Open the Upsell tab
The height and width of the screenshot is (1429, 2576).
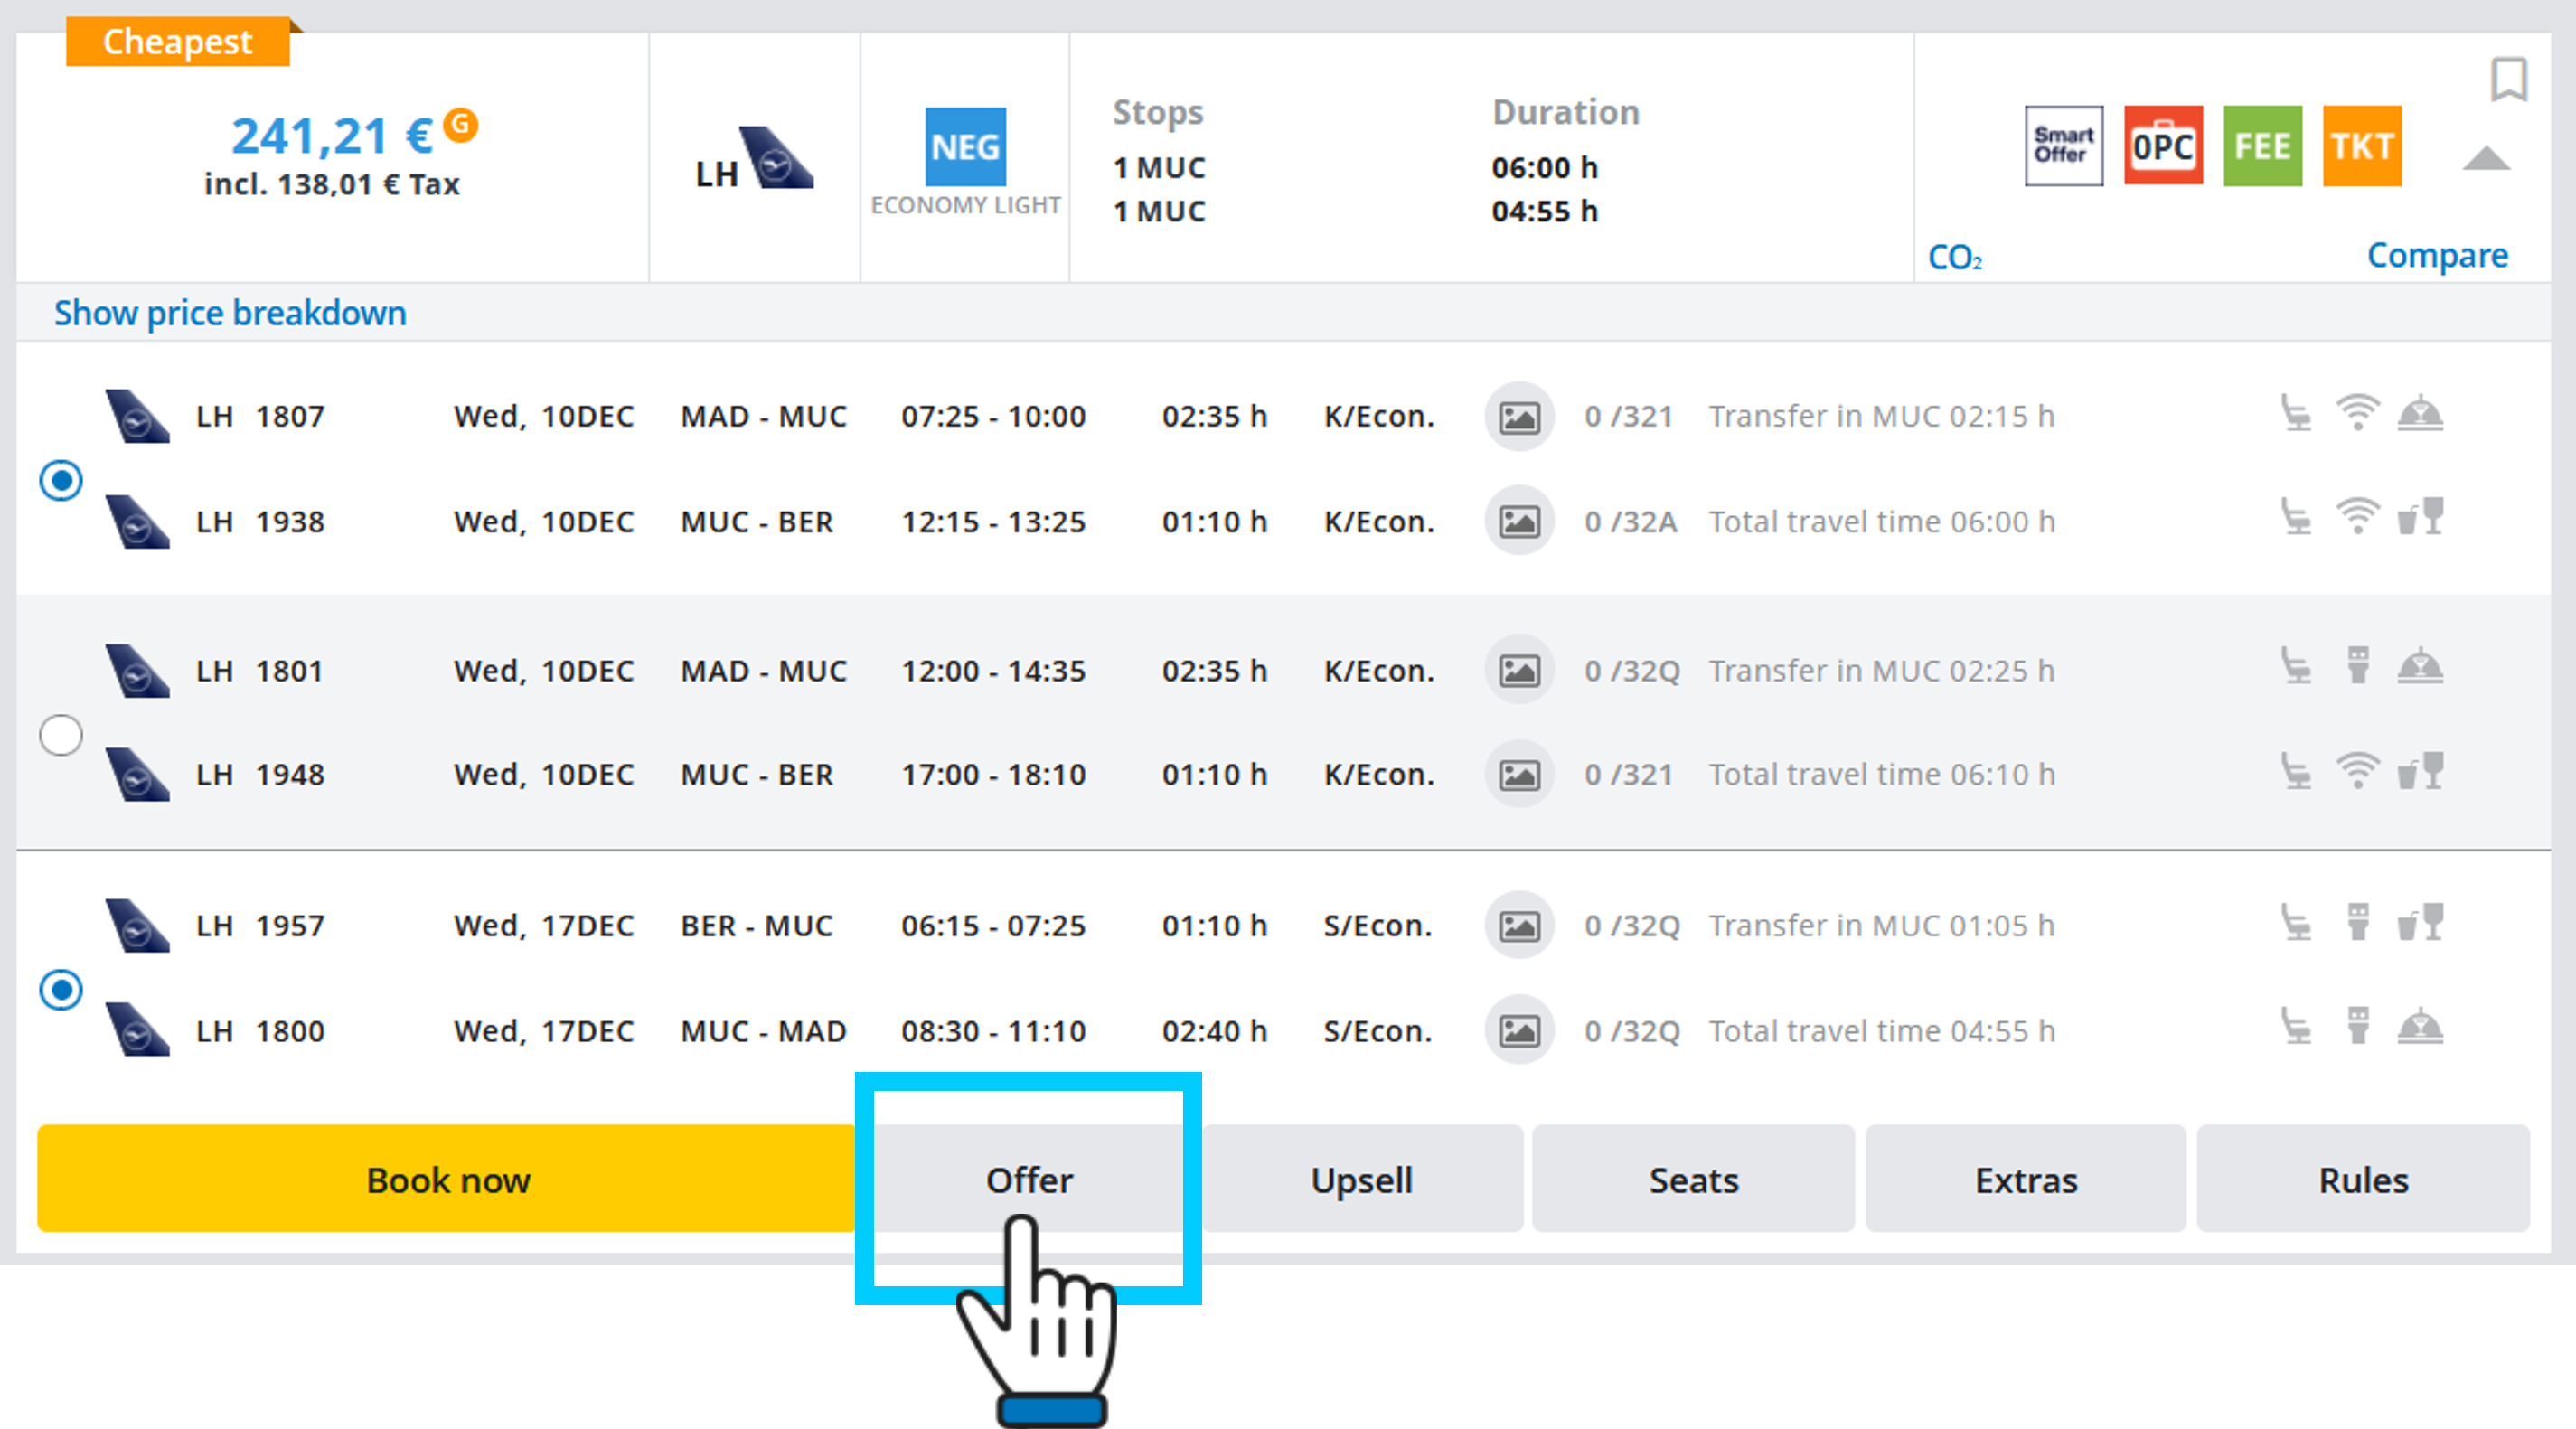pos(1361,1180)
